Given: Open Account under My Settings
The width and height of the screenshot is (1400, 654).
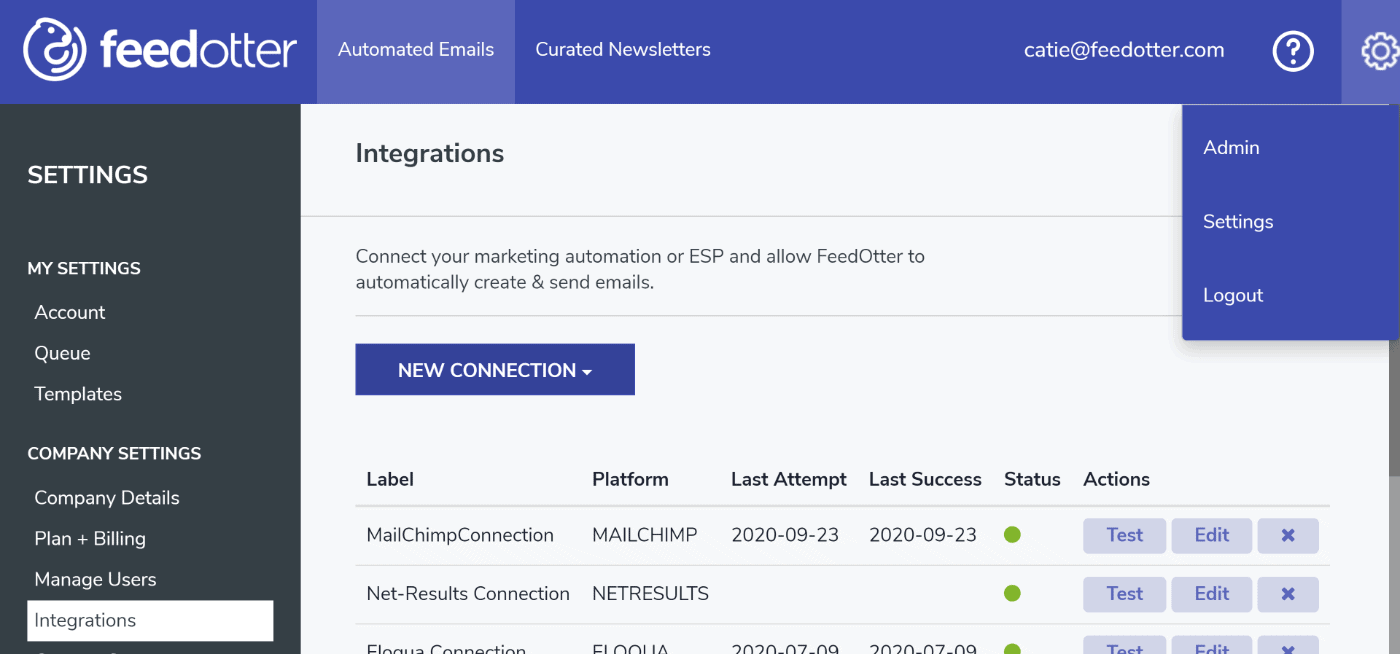Looking at the screenshot, I should [70, 313].
